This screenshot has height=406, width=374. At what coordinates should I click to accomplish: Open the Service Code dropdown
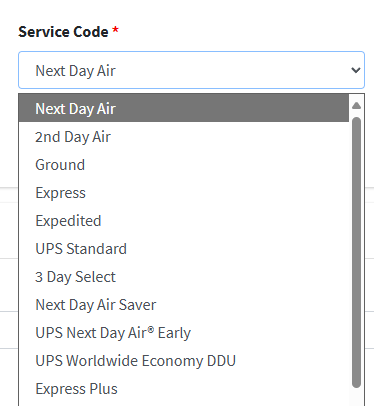pos(191,70)
